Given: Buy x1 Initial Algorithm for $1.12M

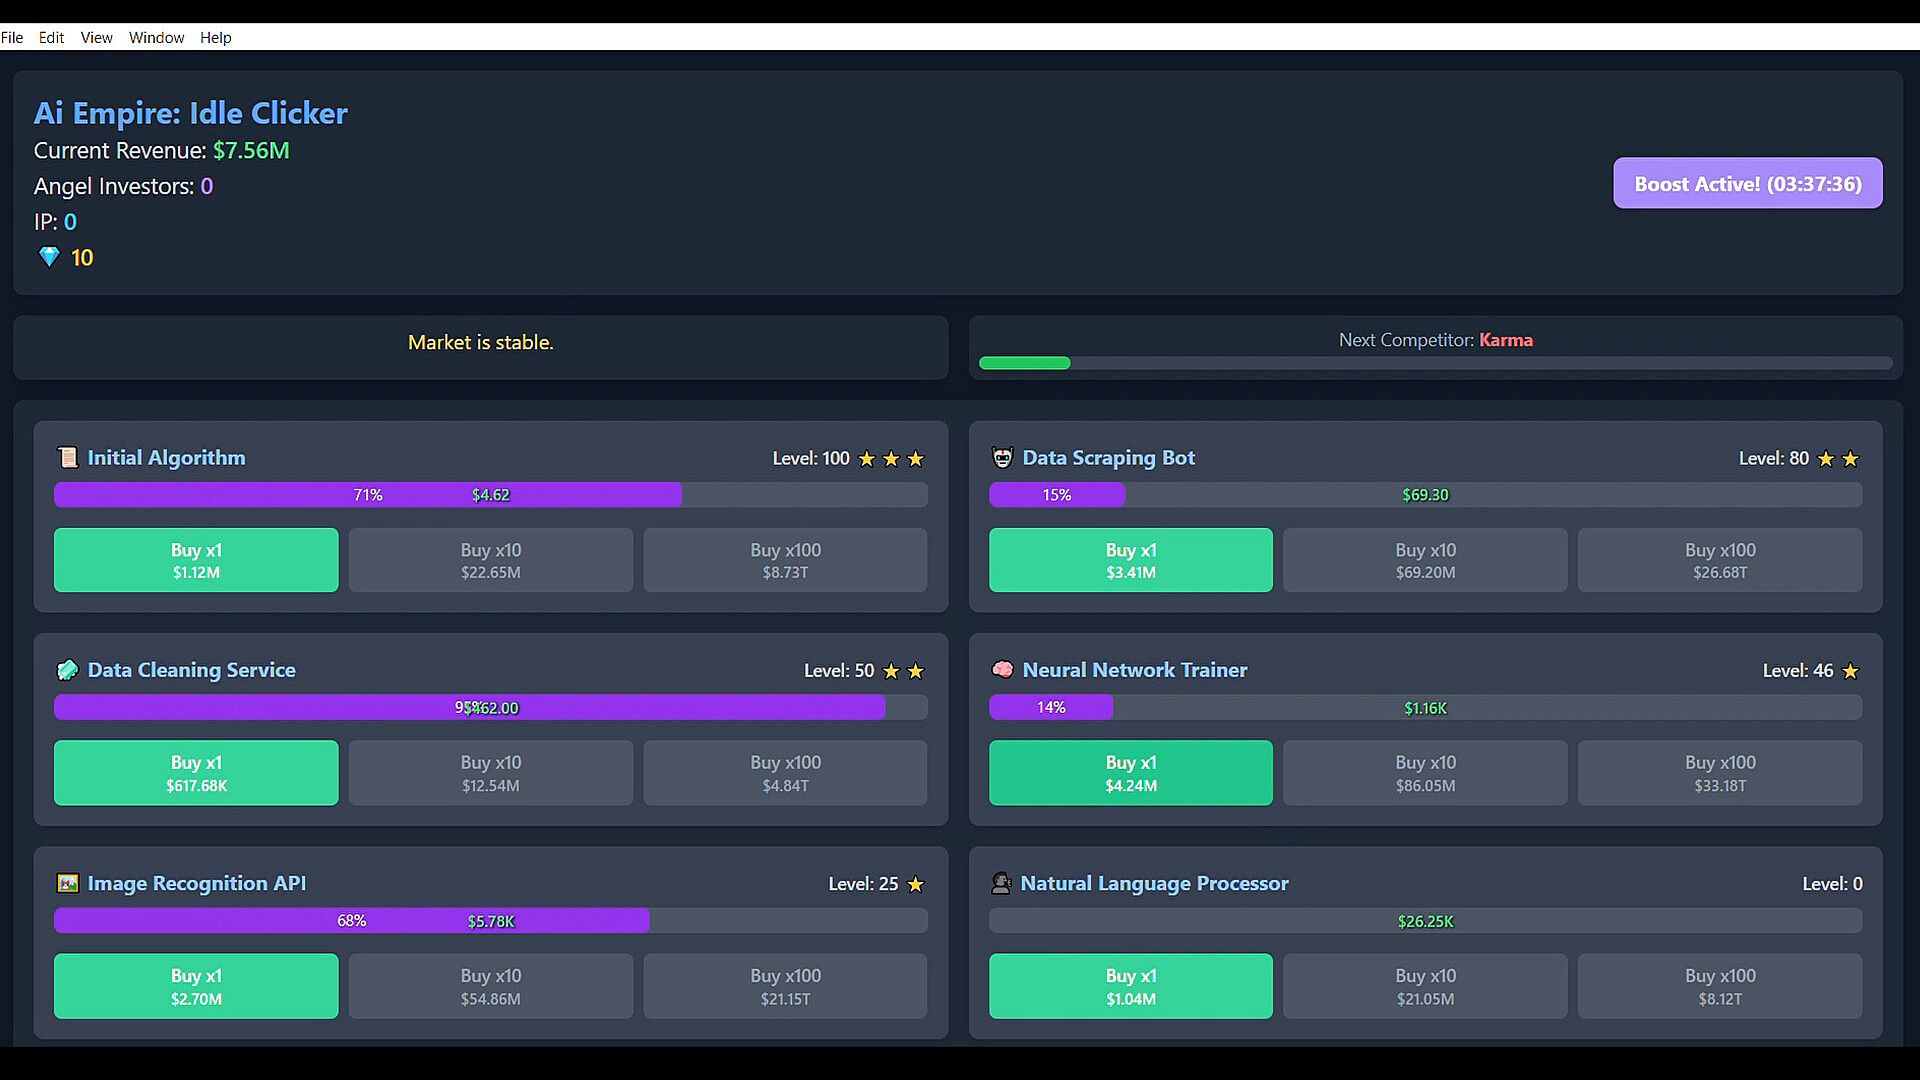Looking at the screenshot, I should coord(196,560).
